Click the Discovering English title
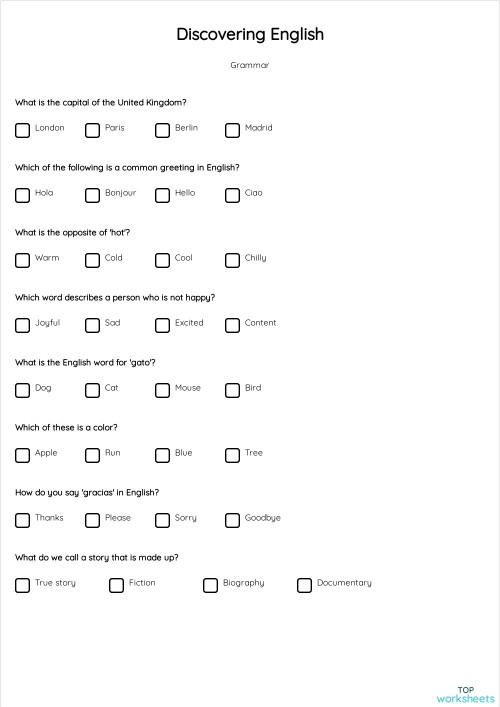This screenshot has width=500, height=707. point(250,34)
